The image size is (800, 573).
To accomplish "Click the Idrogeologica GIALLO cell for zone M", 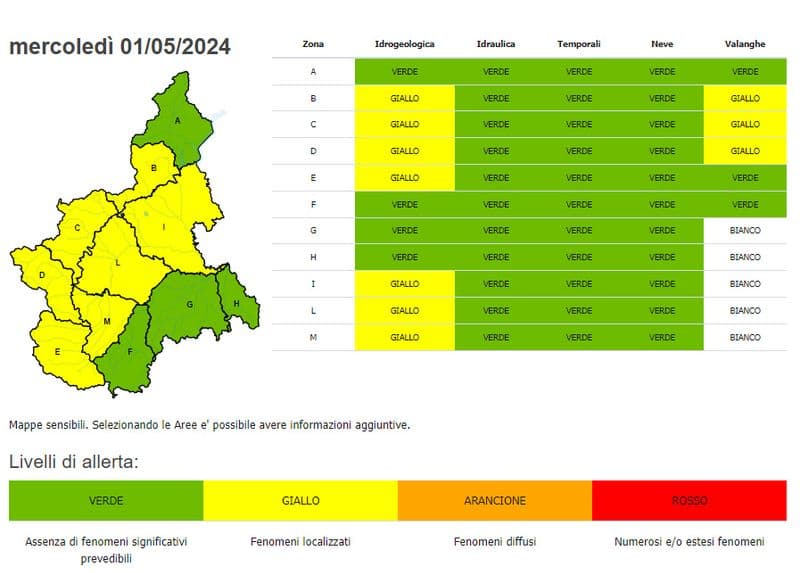I will [404, 337].
